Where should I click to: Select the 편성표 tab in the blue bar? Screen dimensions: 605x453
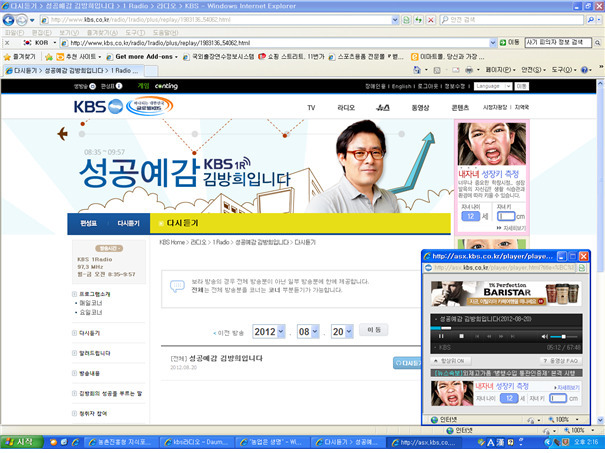click(88, 223)
